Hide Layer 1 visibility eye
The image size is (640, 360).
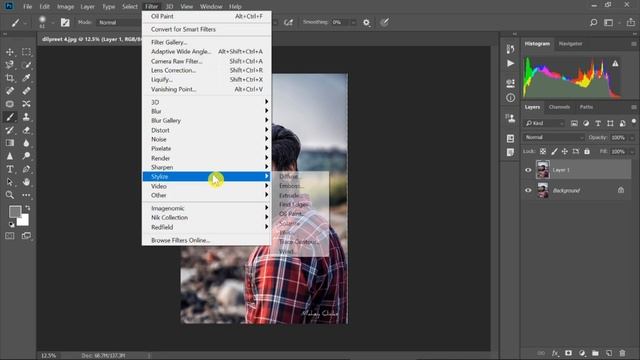click(528, 170)
